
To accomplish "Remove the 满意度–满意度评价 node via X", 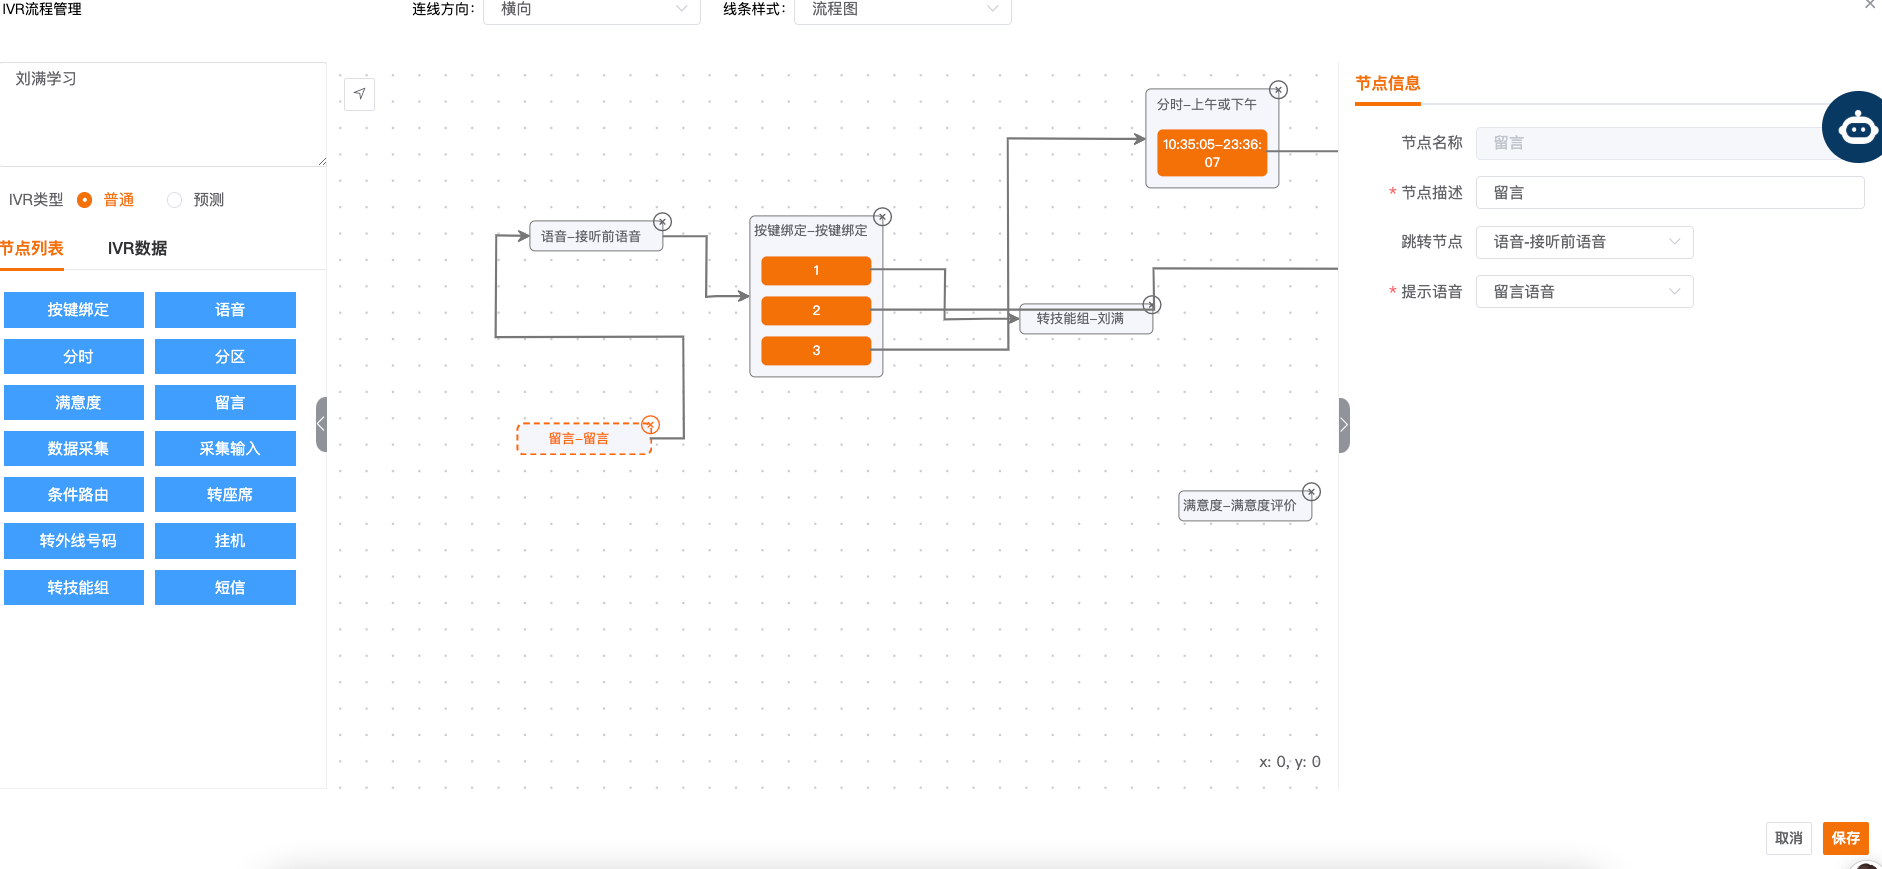I will click(1311, 492).
